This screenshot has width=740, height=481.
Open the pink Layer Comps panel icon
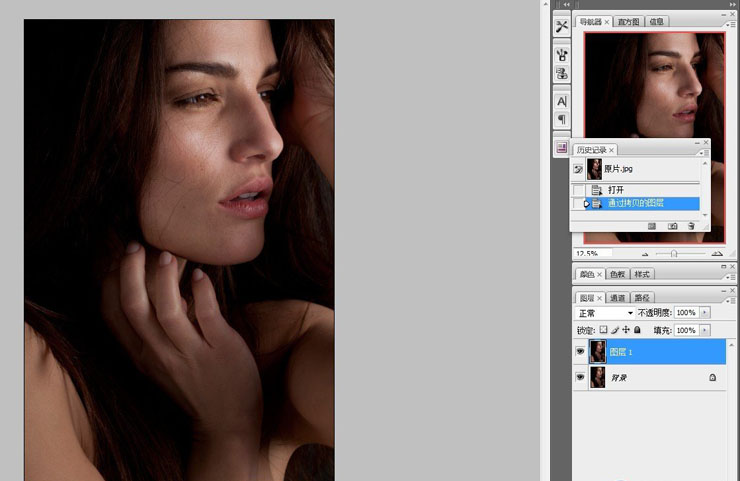pos(562,148)
